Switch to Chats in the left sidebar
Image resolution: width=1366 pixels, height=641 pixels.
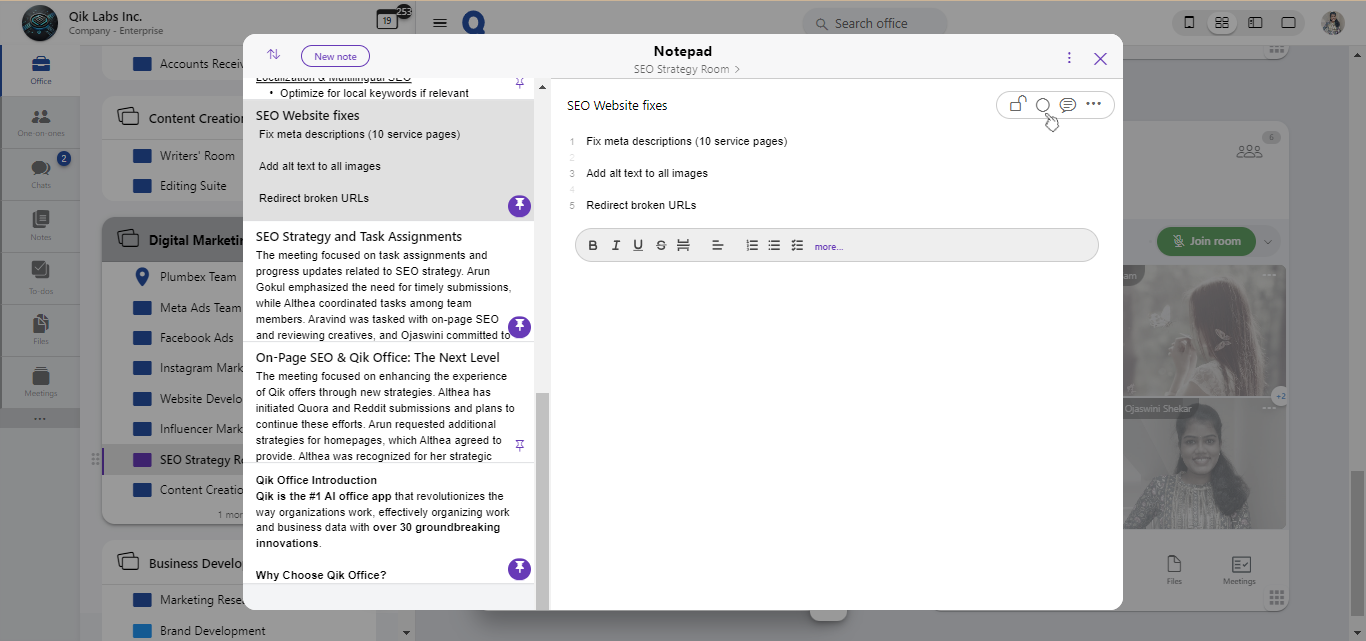(x=40, y=173)
